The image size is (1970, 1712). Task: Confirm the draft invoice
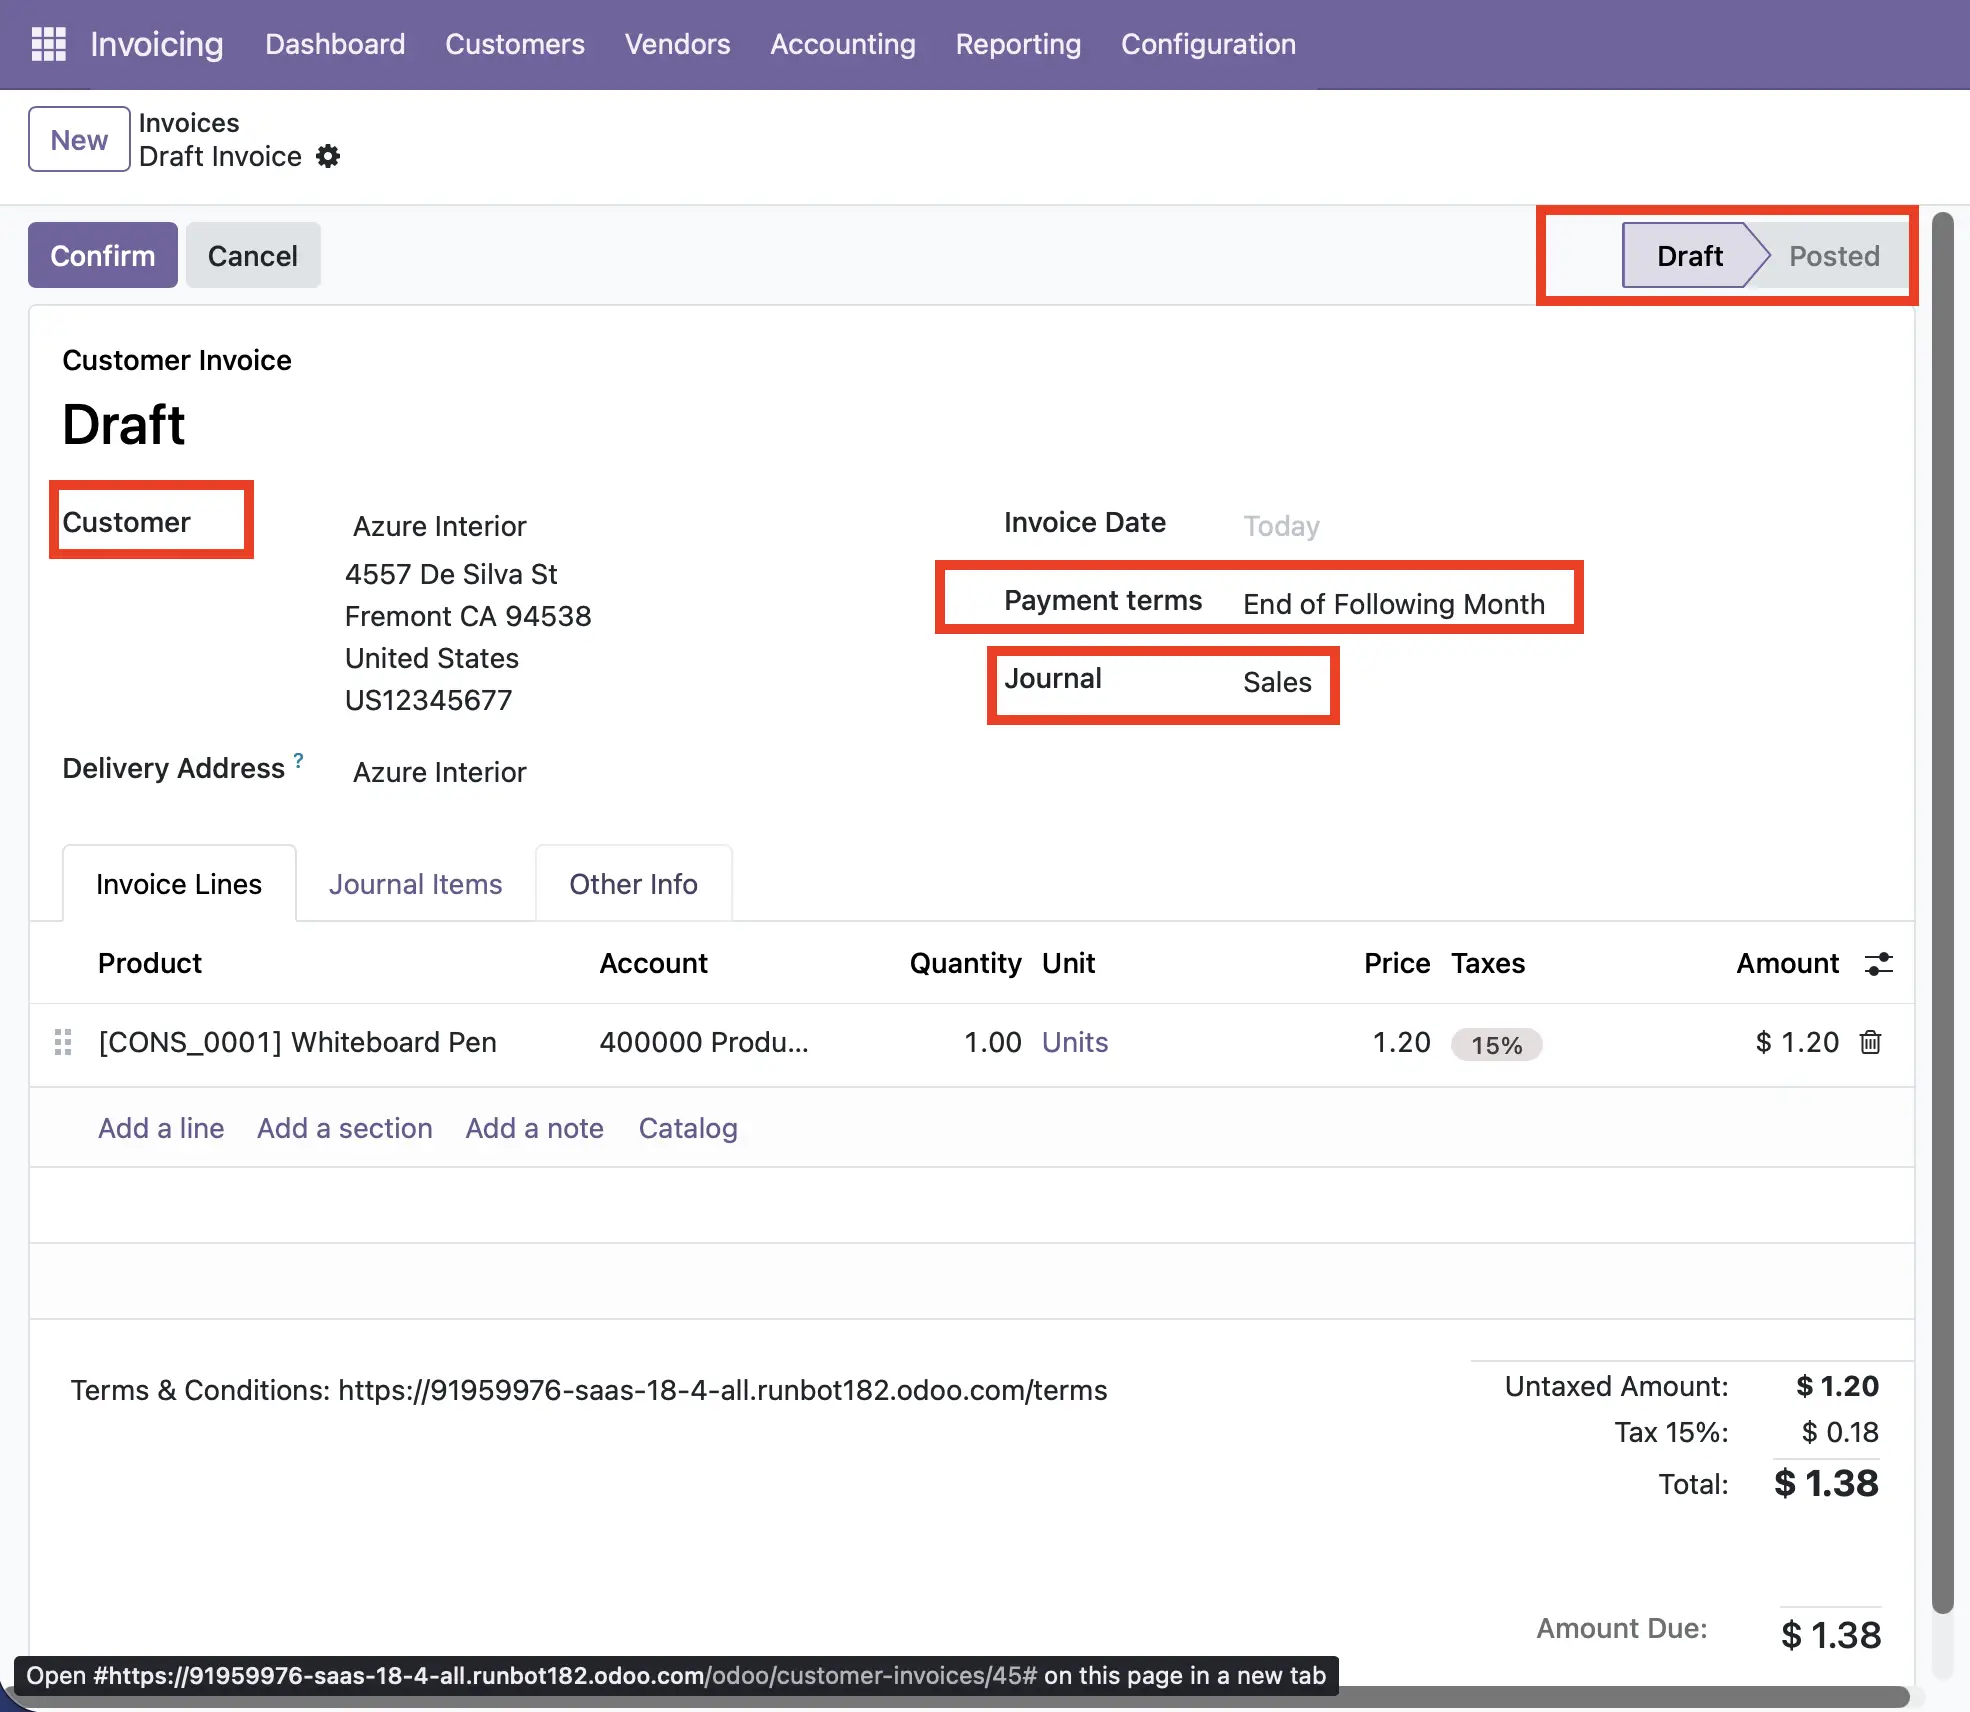pos(102,255)
